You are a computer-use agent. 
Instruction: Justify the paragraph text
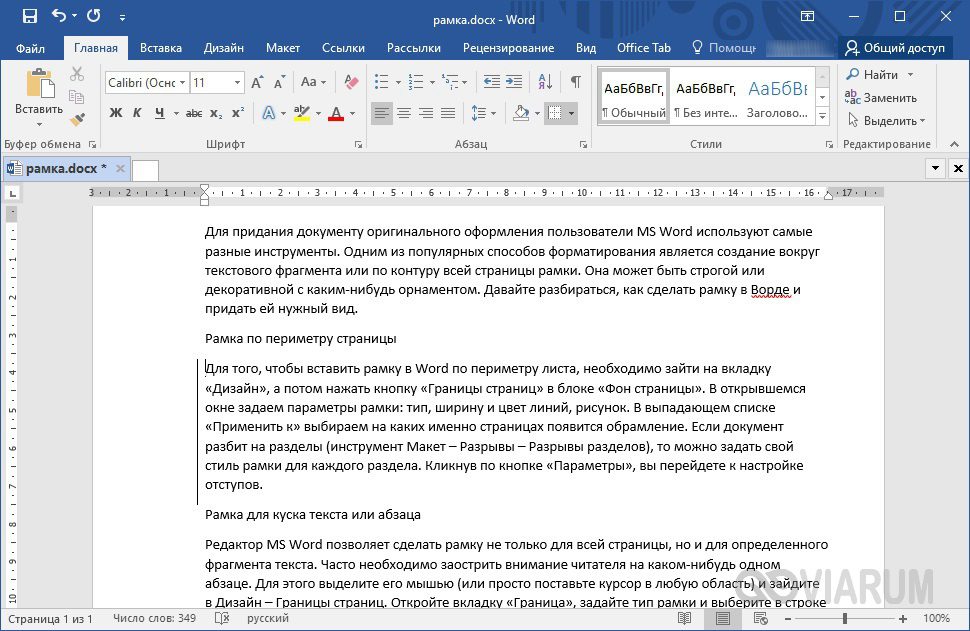pyautogui.click(x=448, y=113)
